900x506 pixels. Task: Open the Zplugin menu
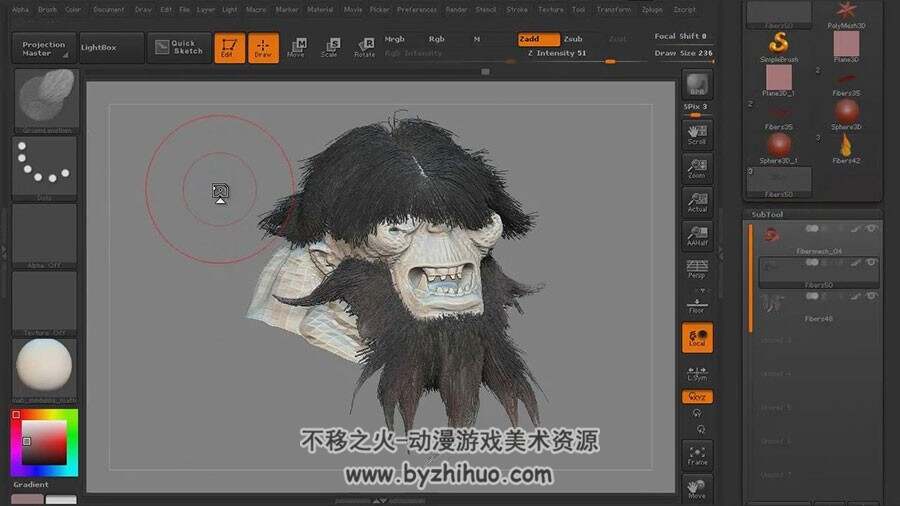pyautogui.click(x=652, y=9)
